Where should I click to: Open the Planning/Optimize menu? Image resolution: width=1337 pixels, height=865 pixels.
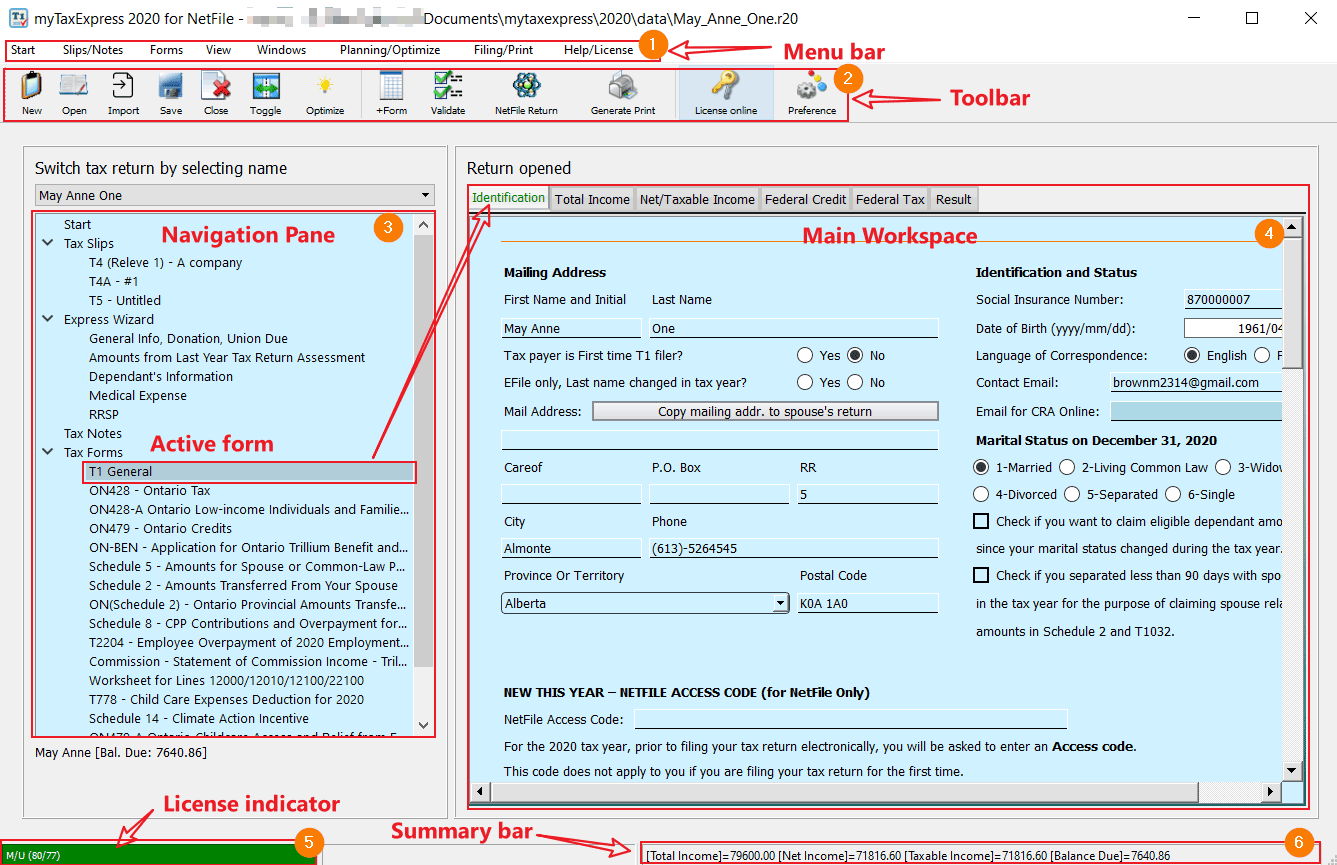(x=389, y=50)
